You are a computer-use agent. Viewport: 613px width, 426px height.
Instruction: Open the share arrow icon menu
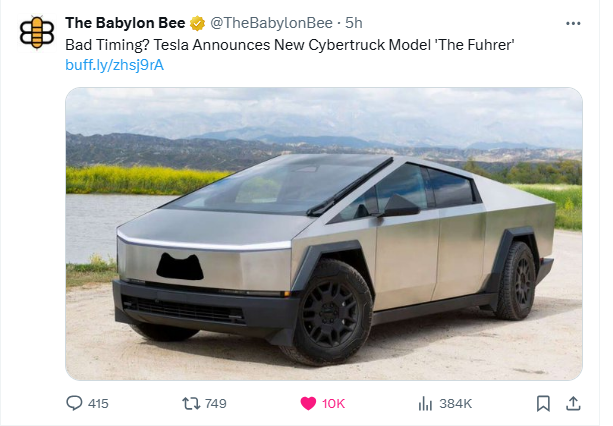(573, 403)
